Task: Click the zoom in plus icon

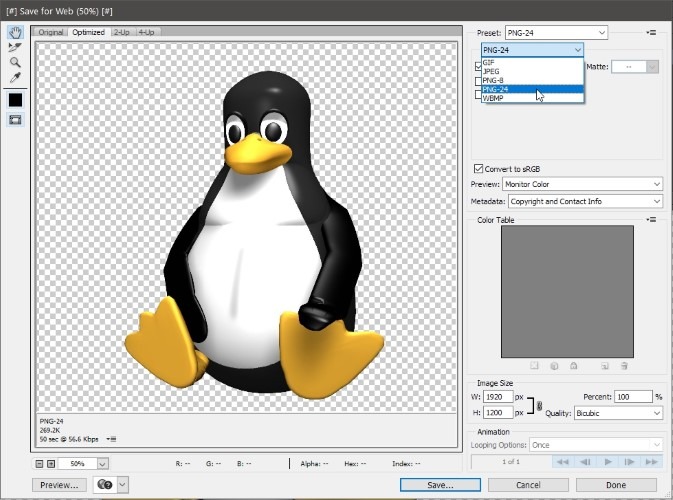Action: pos(51,464)
